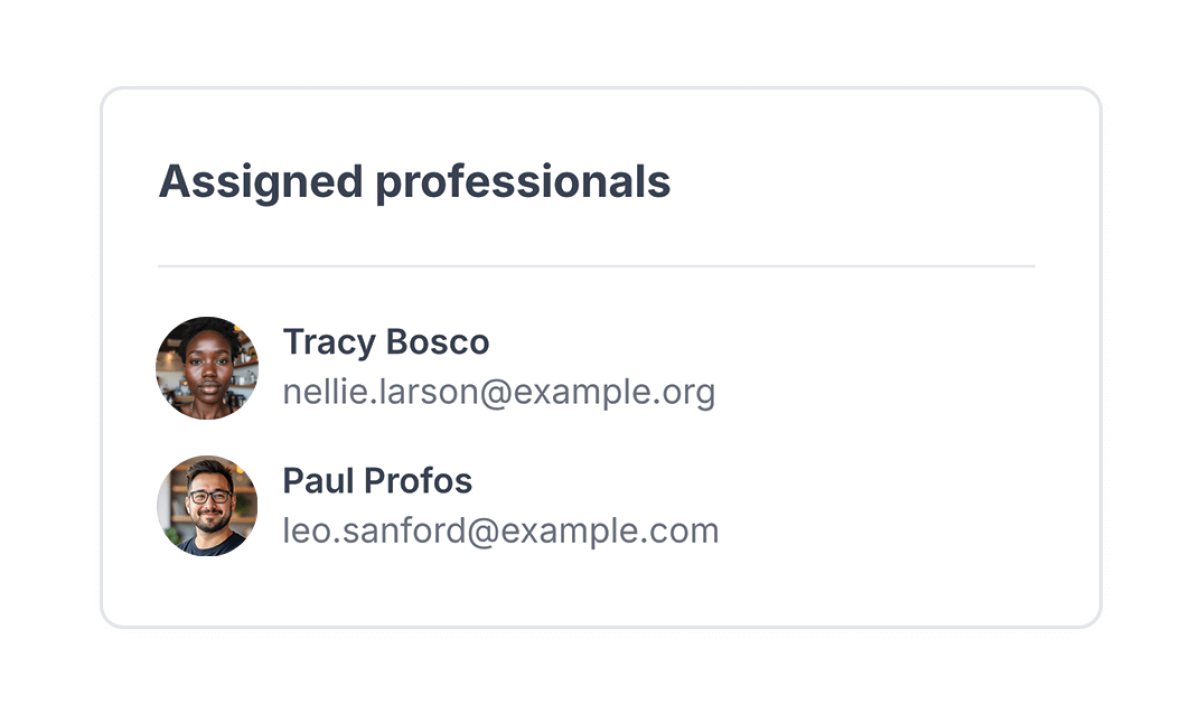This screenshot has height=714, width=1200.
Task: Click the first name "Paul"
Action: pyautogui.click(x=317, y=481)
